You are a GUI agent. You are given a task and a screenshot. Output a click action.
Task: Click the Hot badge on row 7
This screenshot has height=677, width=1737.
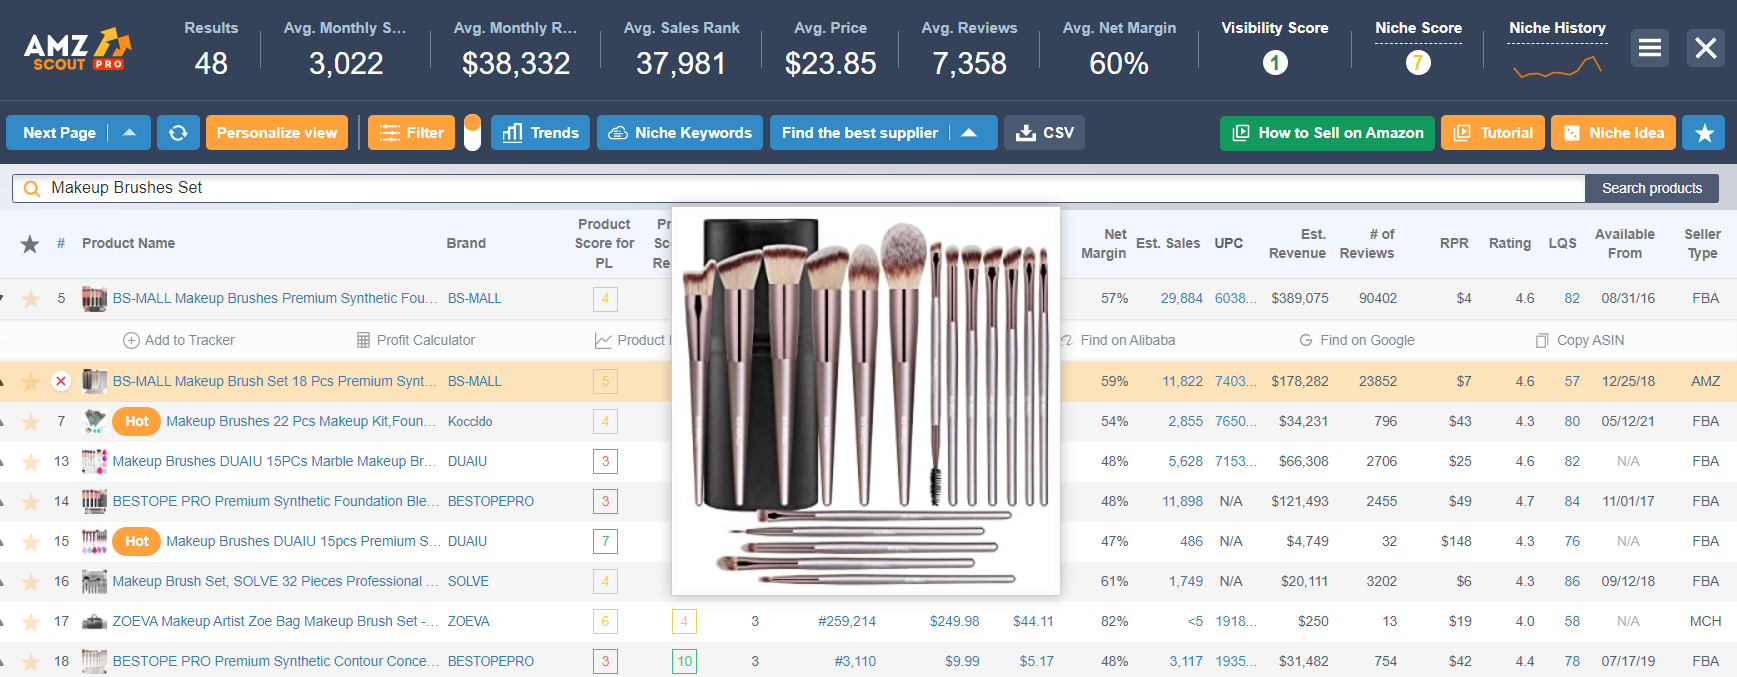pos(137,421)
